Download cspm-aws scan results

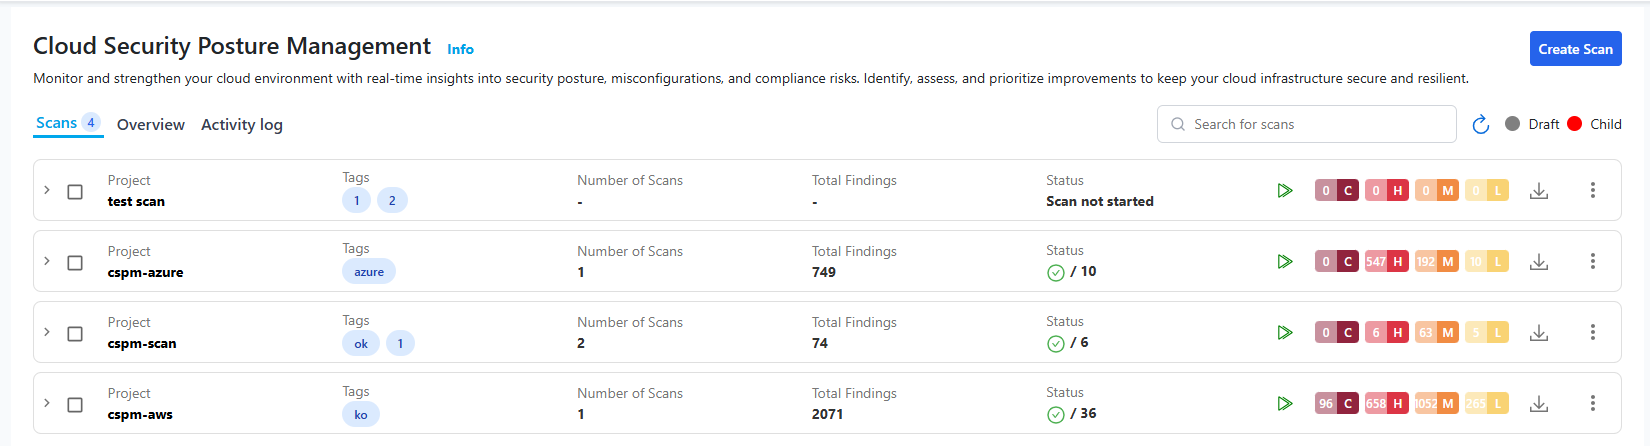[1539, 404]
